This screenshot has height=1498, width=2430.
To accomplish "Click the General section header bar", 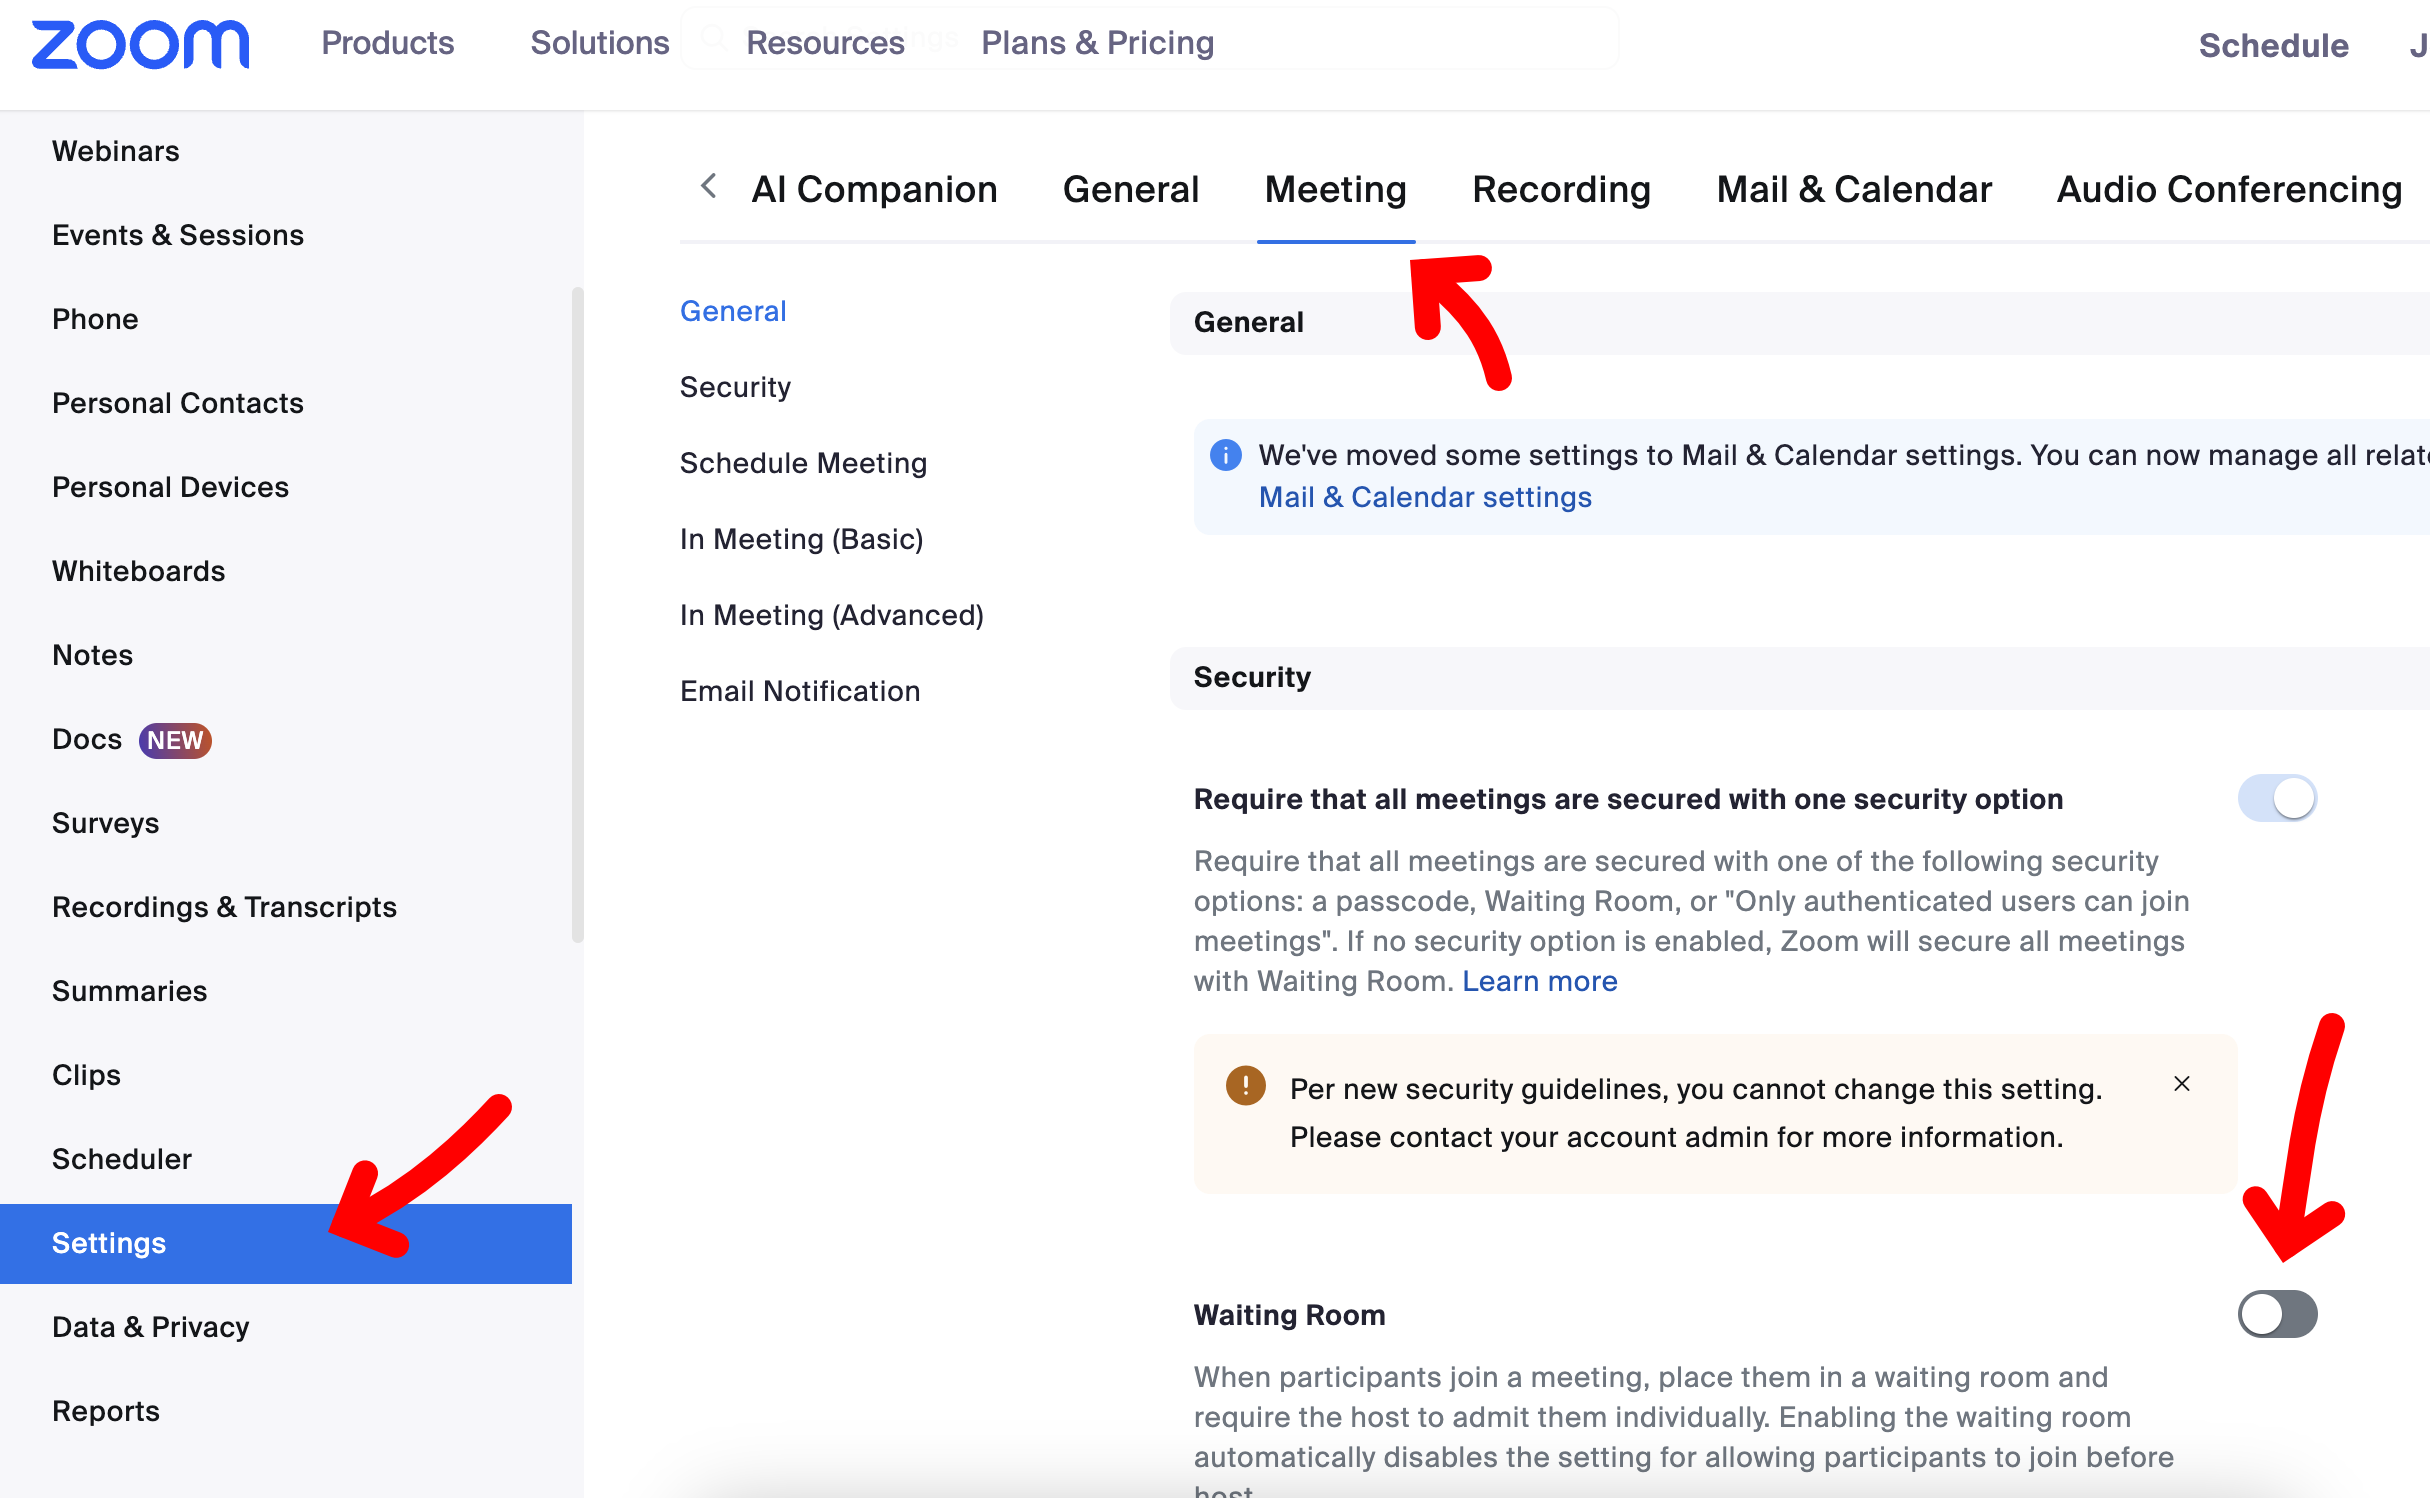I will 1799,323.
